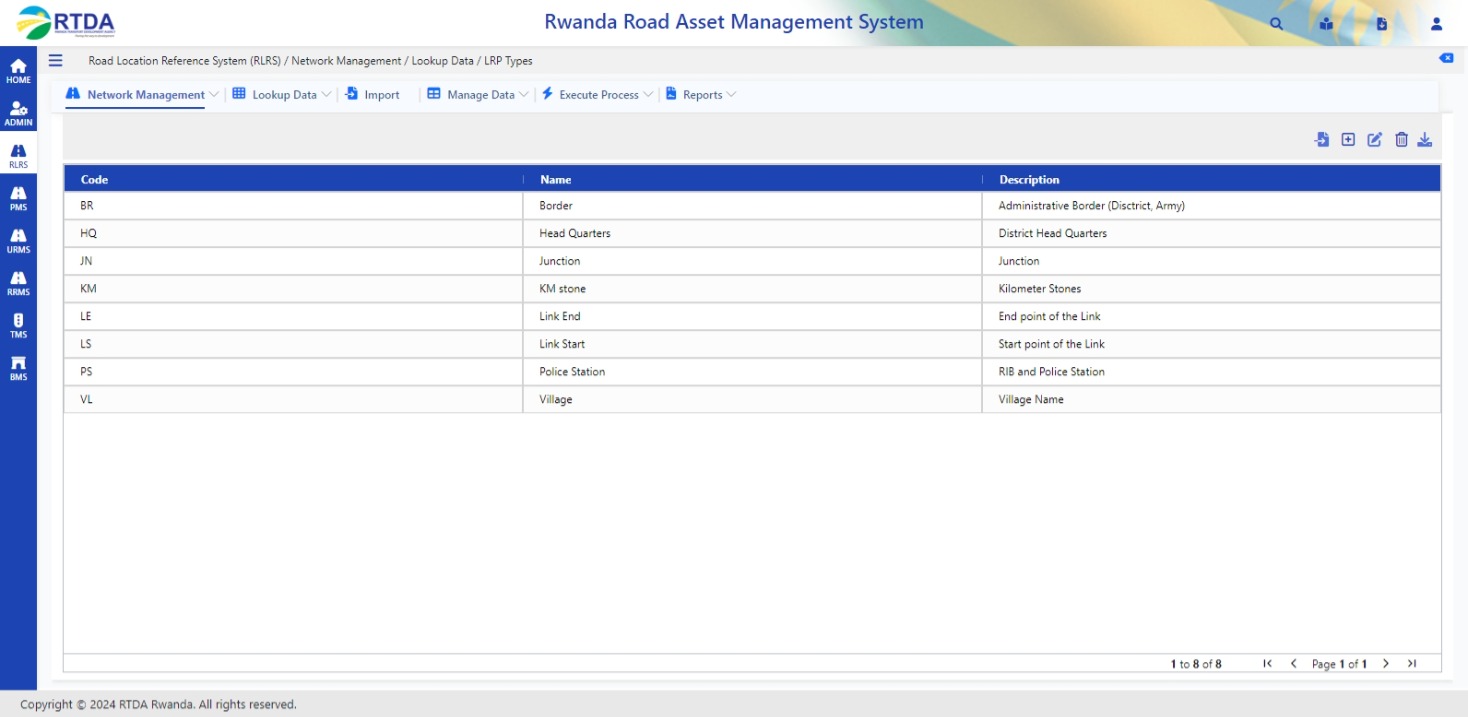Select the RLRS sidebar module
This screenshot has height=717, width=1468.
[18, 156]
